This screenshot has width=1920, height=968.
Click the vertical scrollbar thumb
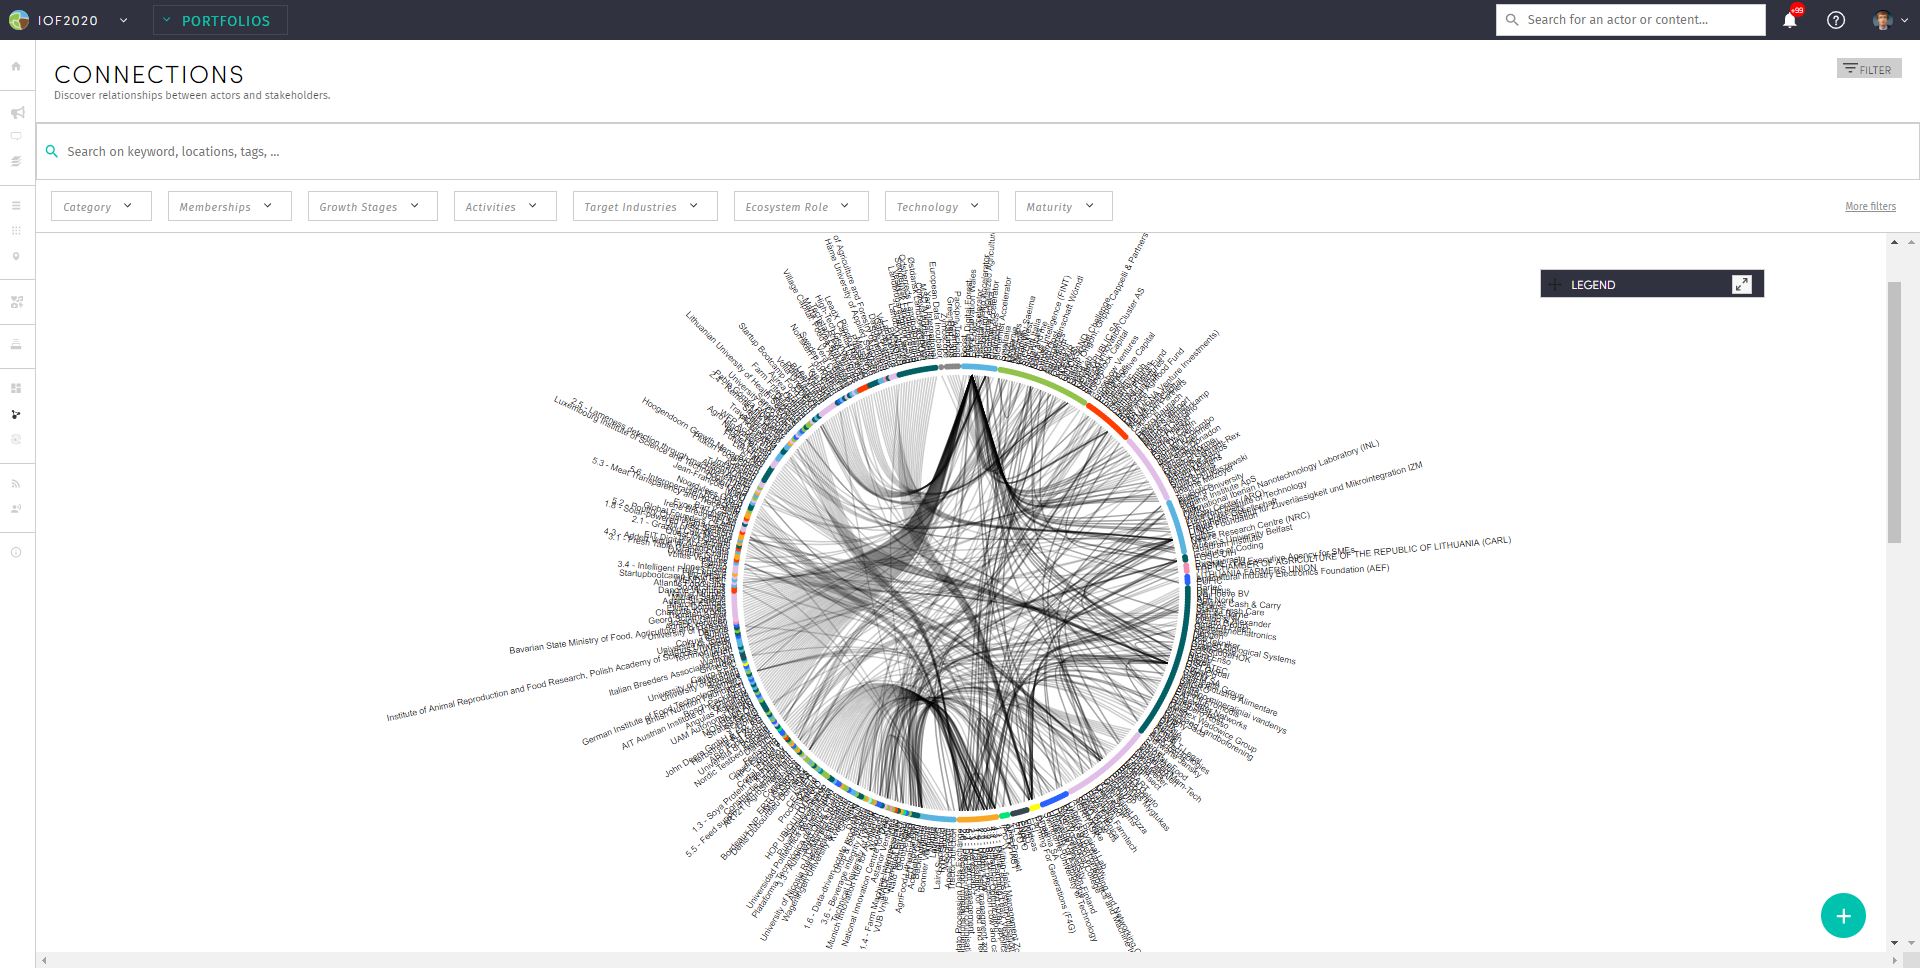[1894, 412]
